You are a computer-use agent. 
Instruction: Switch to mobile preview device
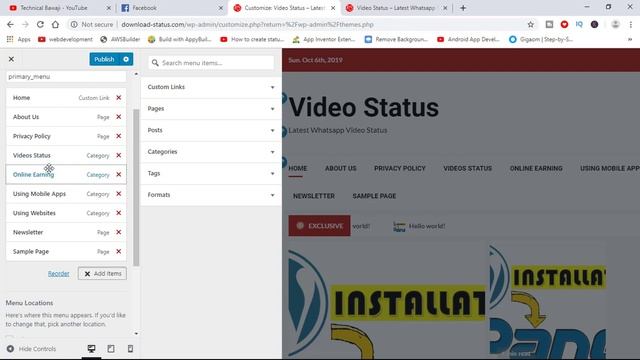pyautogui.click(x=131, y=349)
